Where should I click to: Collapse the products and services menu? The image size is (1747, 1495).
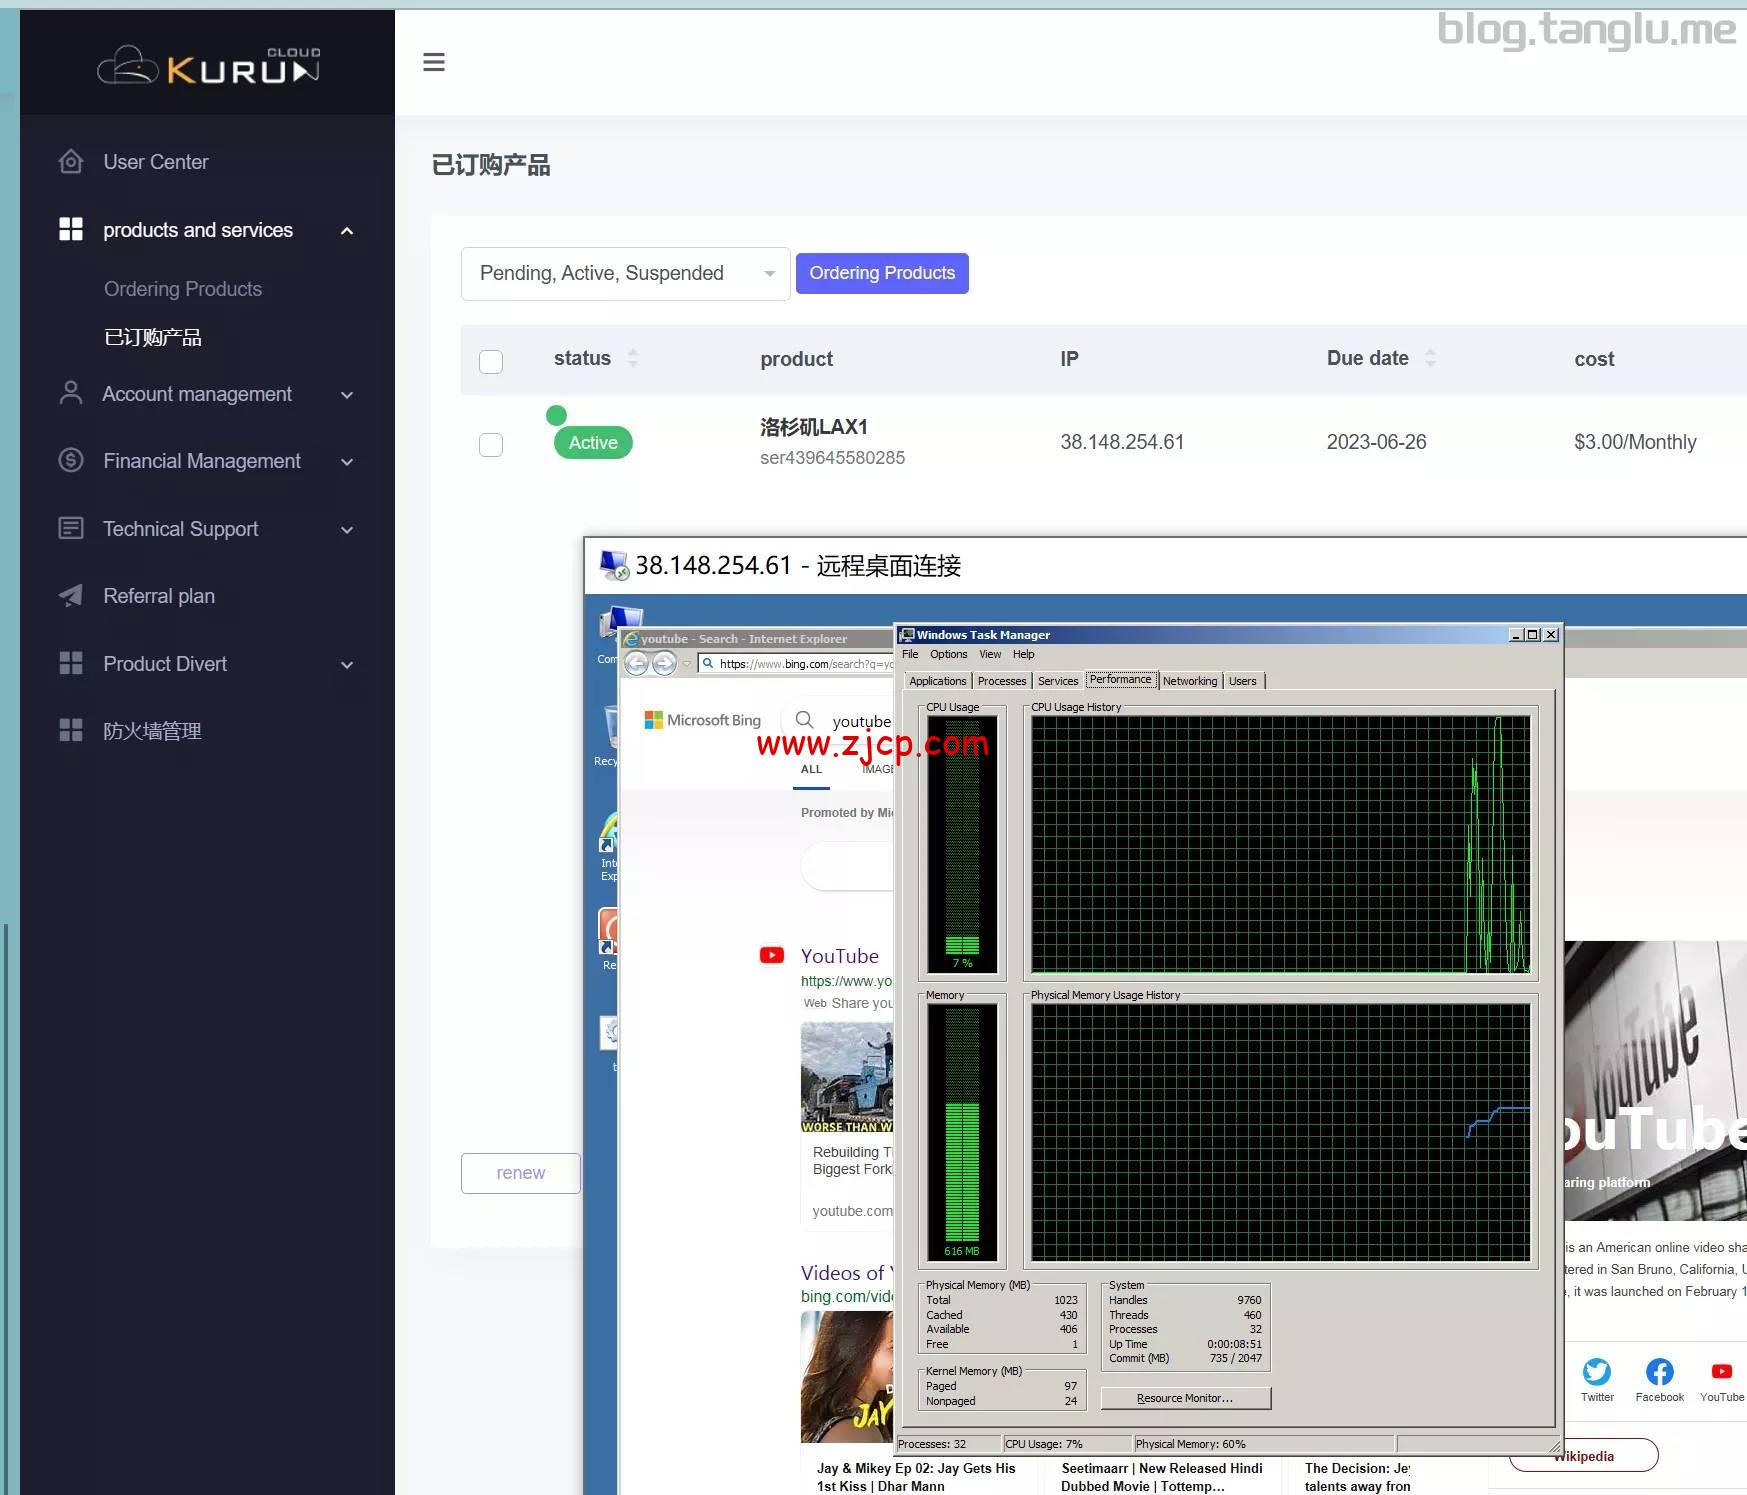coord(347,230)
